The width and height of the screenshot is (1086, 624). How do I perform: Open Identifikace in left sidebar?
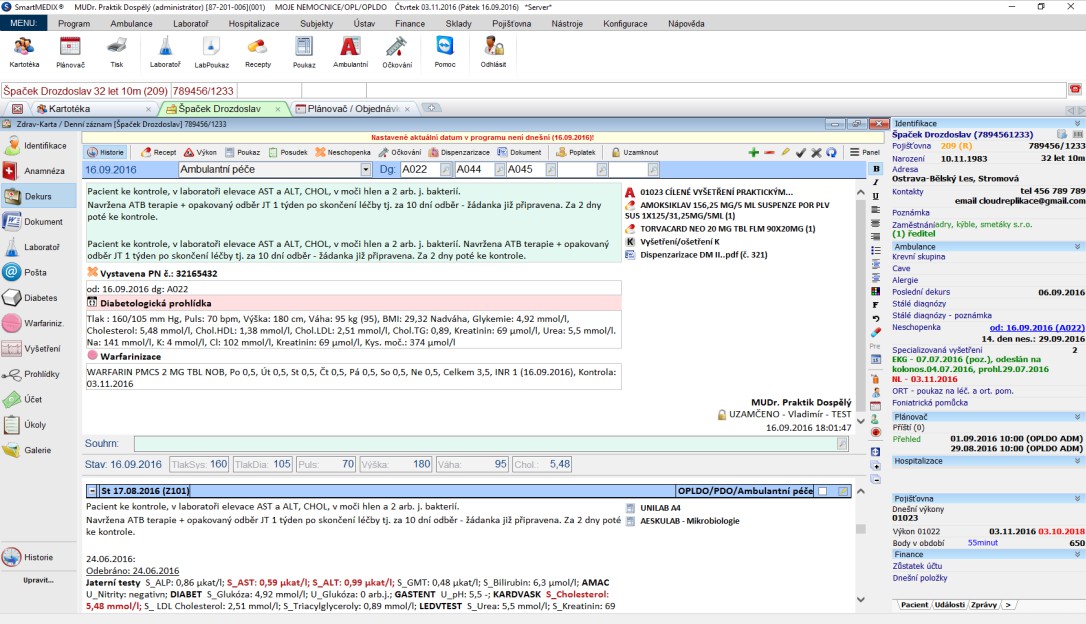(39, 145)
